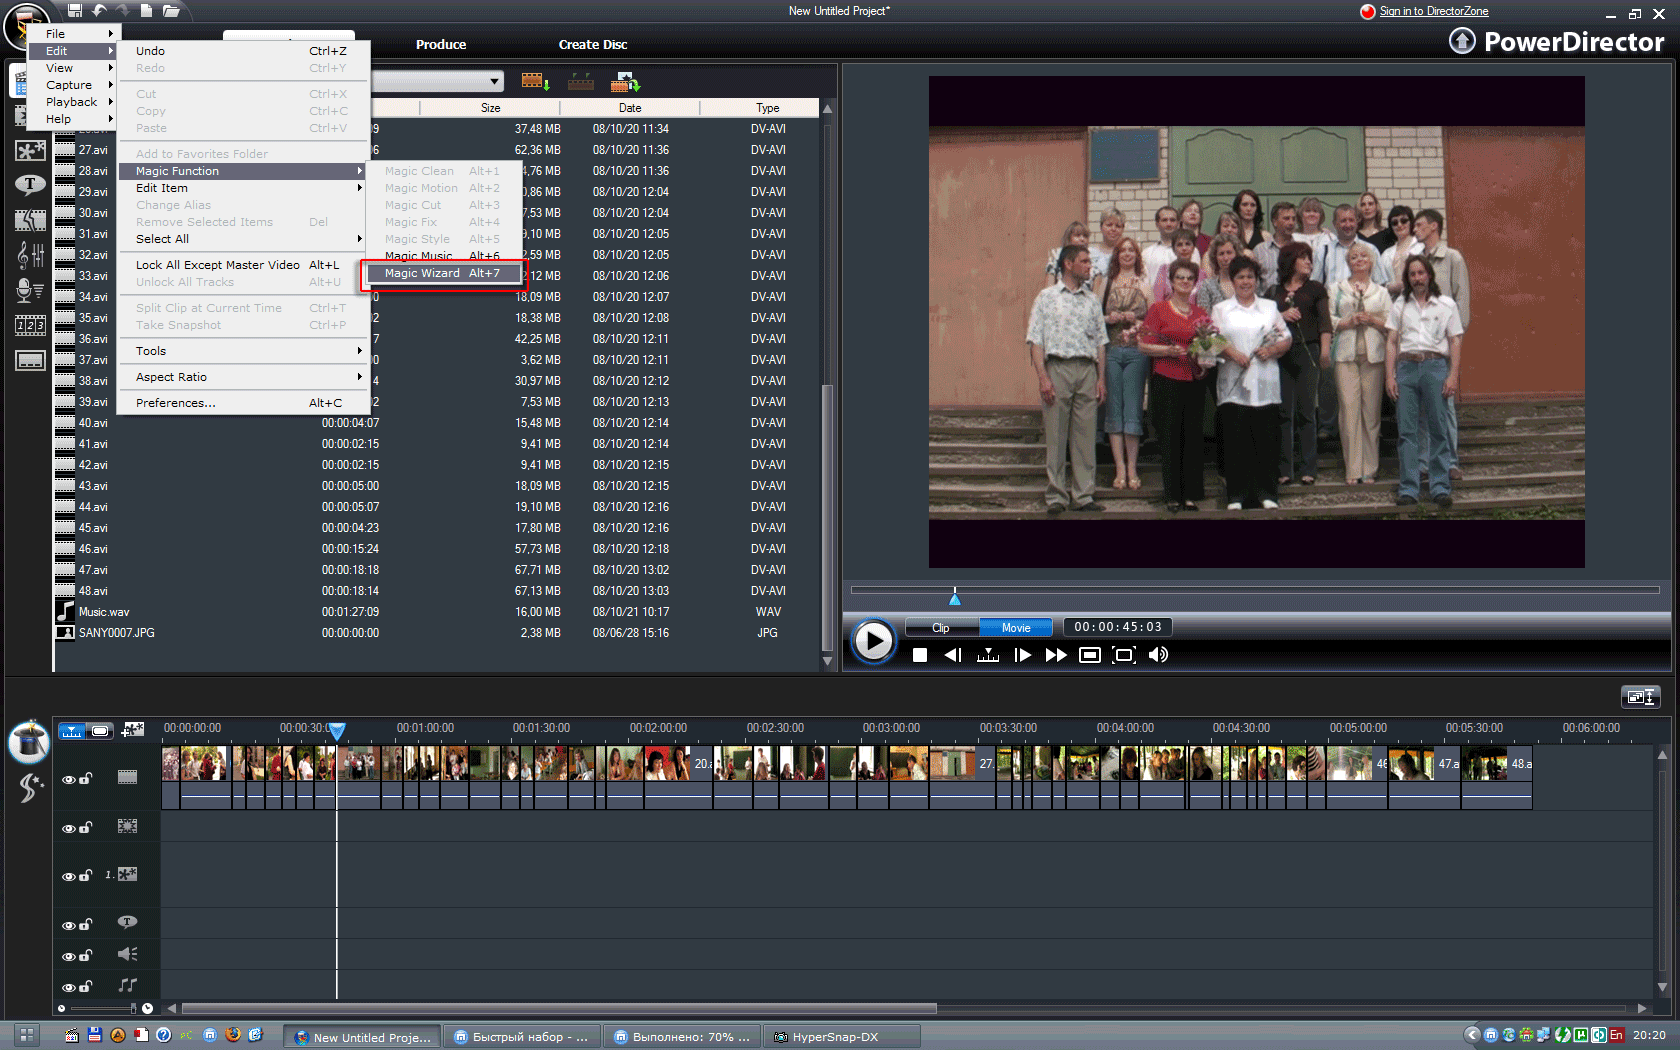
Task: Open Preferences from the Edit menu
Action: (x=176, y=403)
